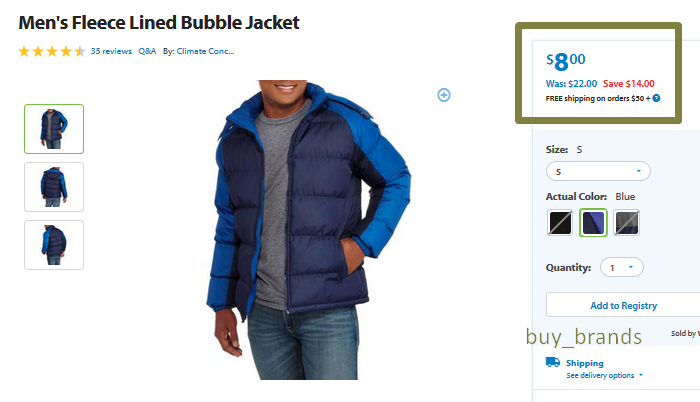Select the third back-view jacket thumbnail
The width and height of the screenshot is (700, 402).
pos(54,245)
